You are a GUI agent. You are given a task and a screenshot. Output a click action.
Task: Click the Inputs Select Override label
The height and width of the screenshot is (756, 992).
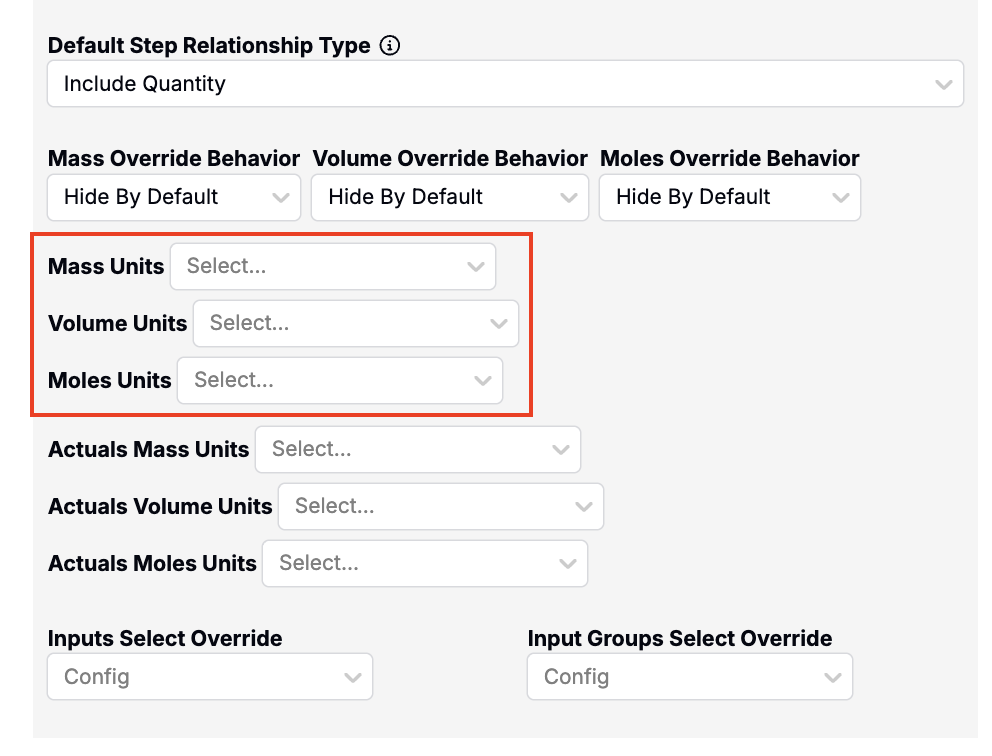point(165,638)
